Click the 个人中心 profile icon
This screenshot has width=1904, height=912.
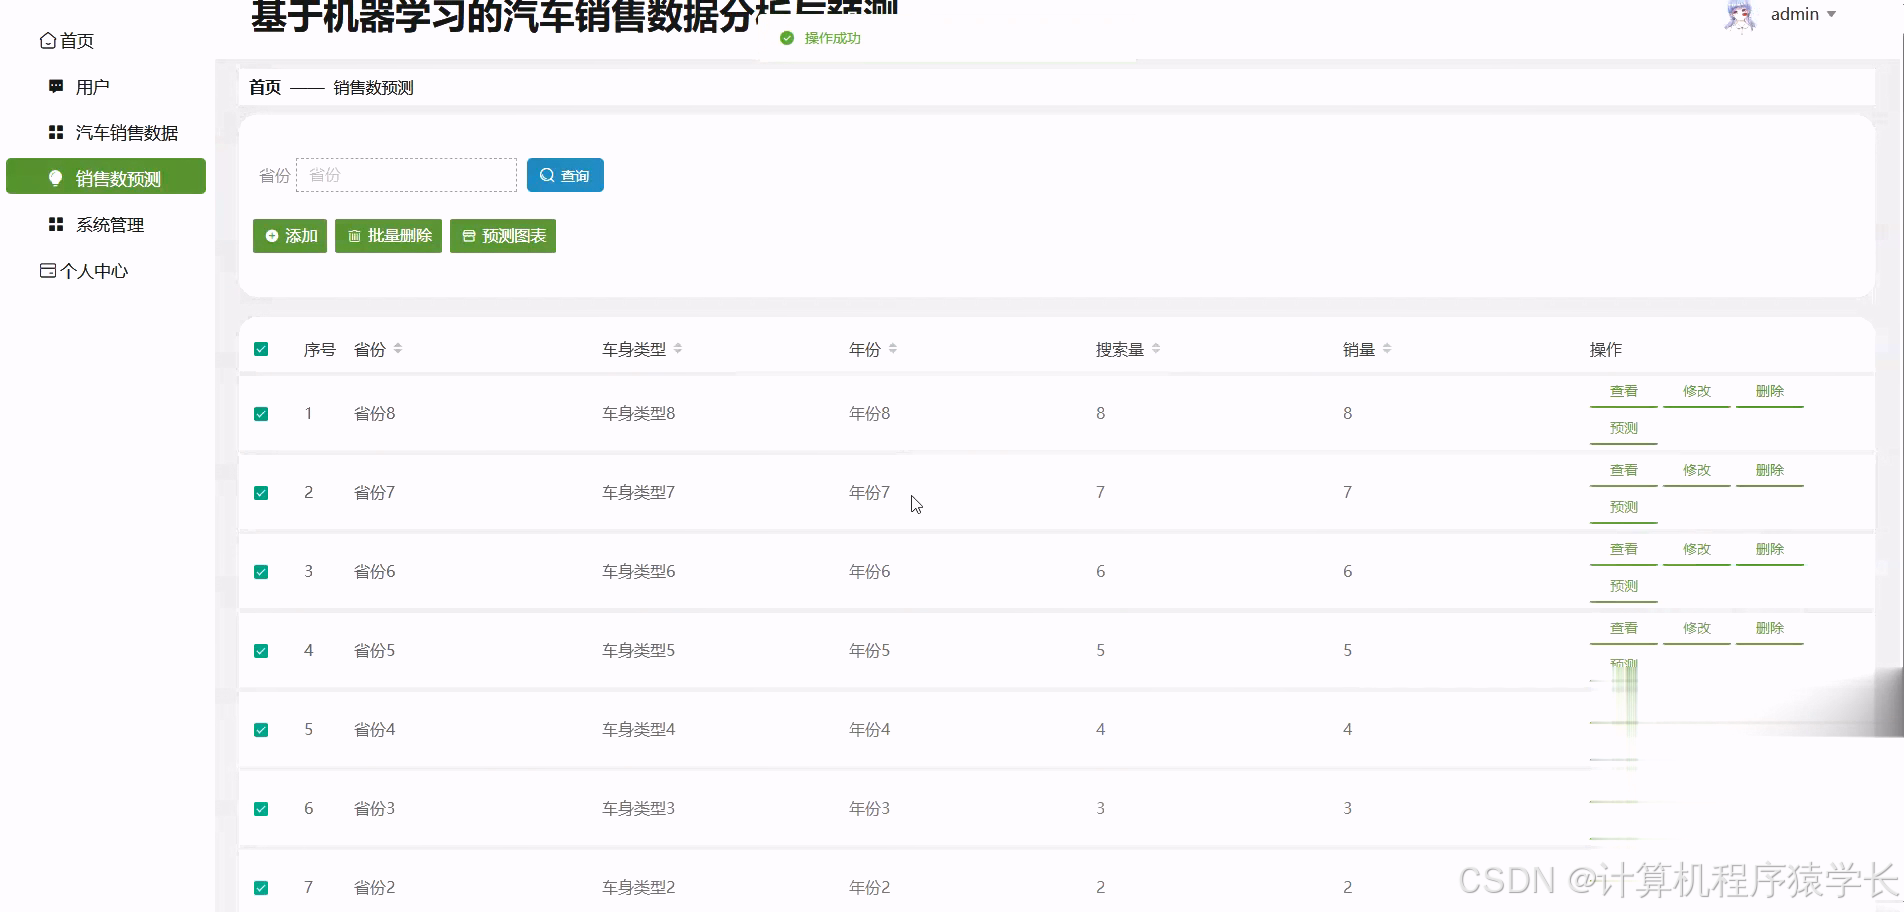coord(46,270)
